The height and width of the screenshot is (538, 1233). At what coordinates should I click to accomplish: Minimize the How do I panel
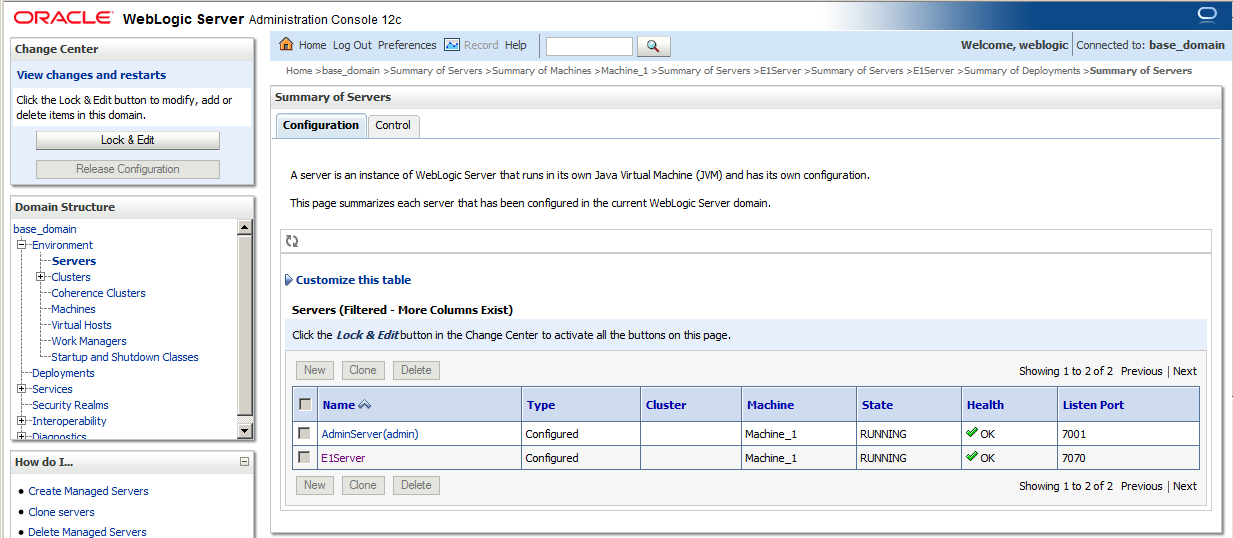click(244, 462)
